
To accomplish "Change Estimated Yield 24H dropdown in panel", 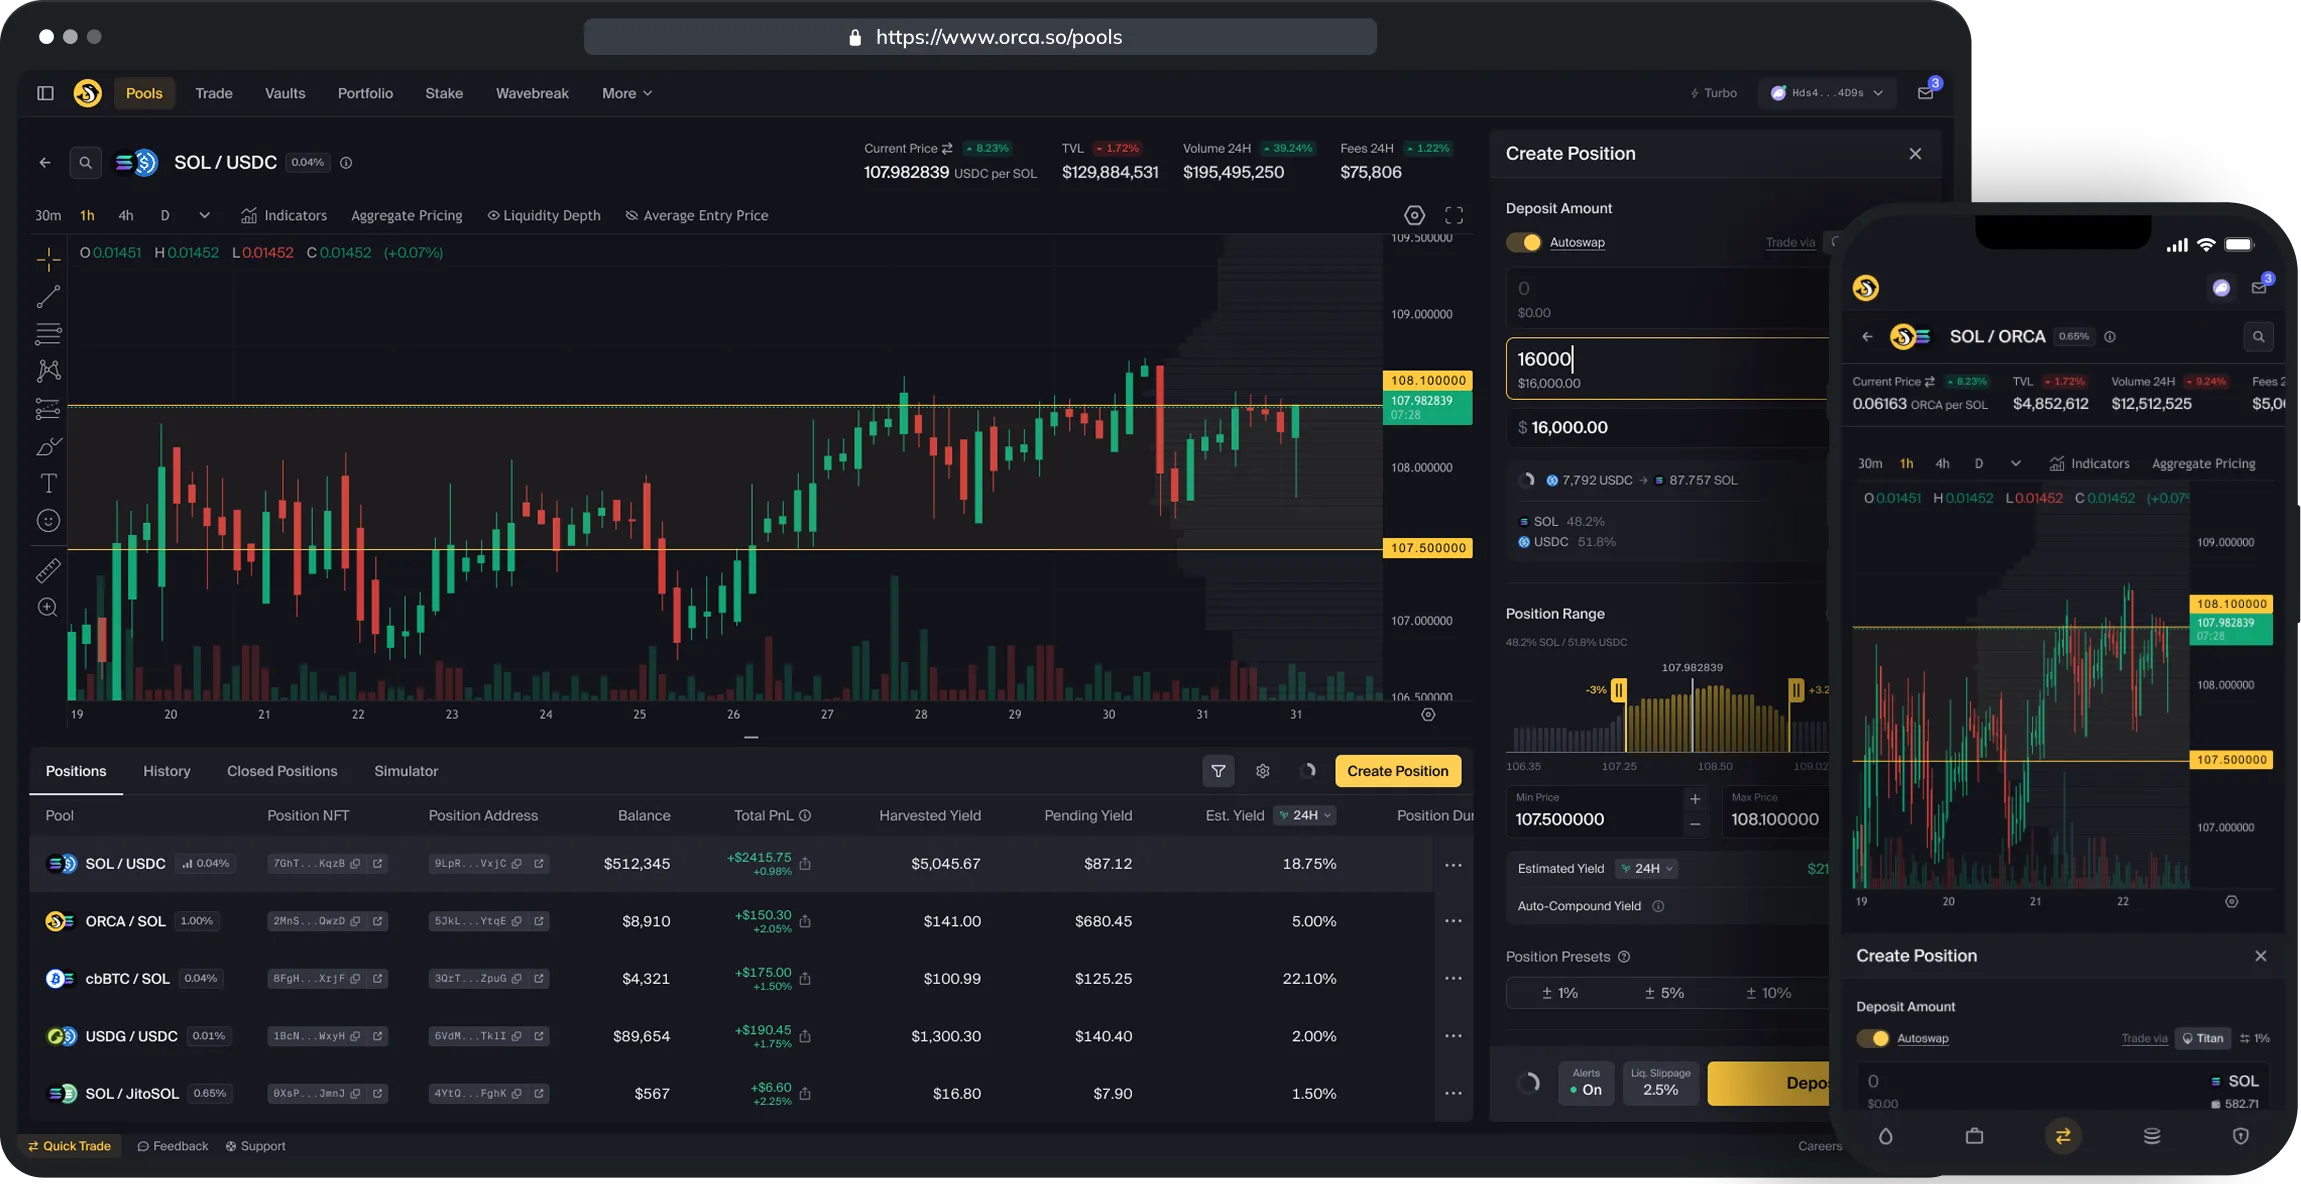I will pyautogui.click(x=1646, y=868).
